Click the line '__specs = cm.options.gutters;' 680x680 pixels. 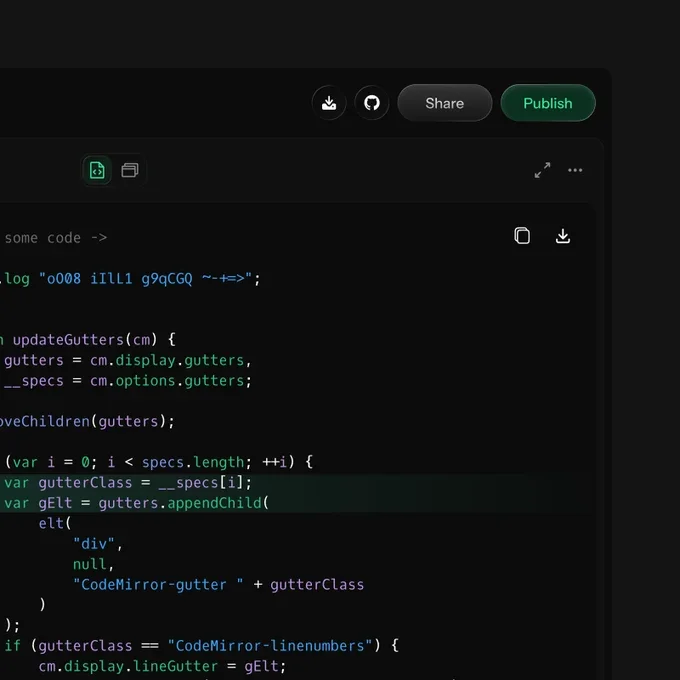[x=128, y=381]
